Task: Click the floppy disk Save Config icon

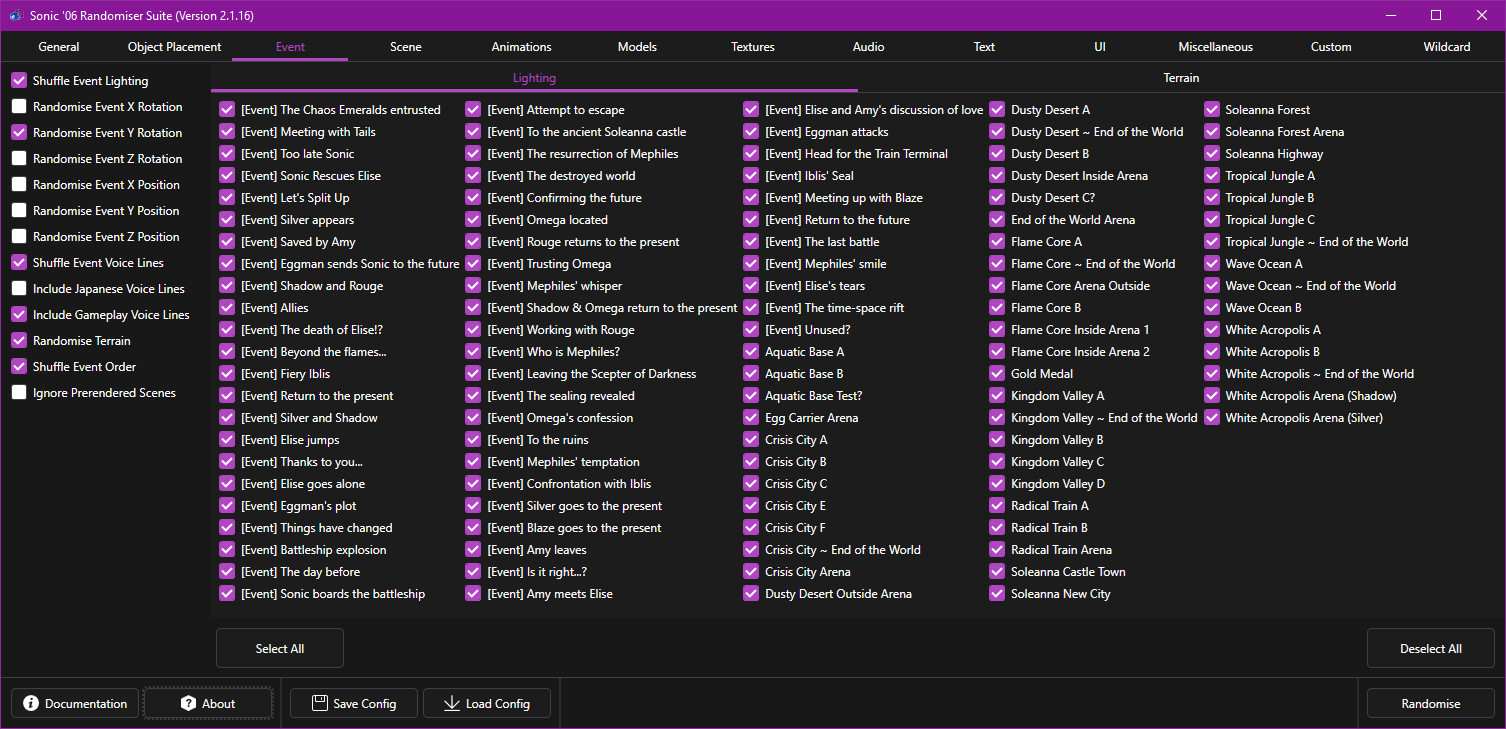Action: [320, 703]
